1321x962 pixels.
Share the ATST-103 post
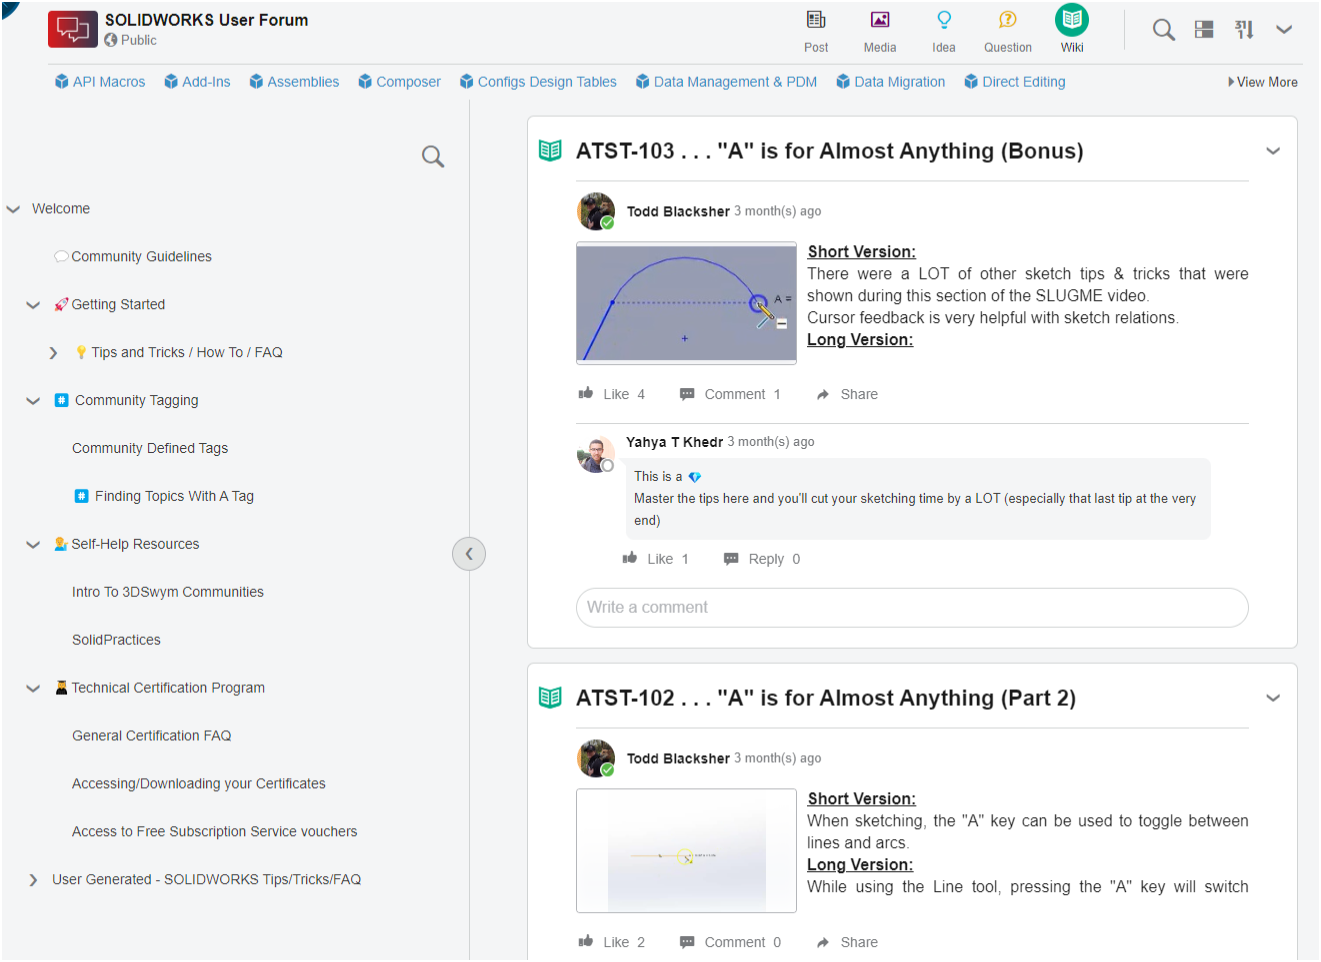pyautogui.click(x=847, y=395)
